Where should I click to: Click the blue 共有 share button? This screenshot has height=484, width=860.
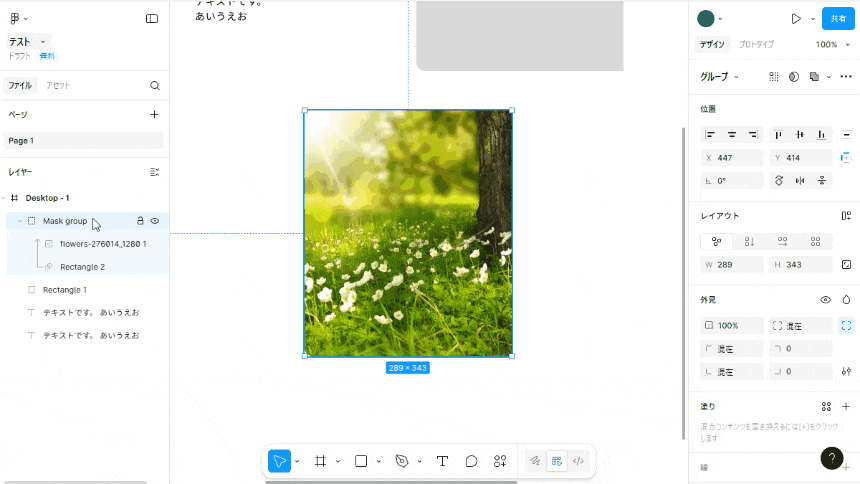[x=838, y=18]
